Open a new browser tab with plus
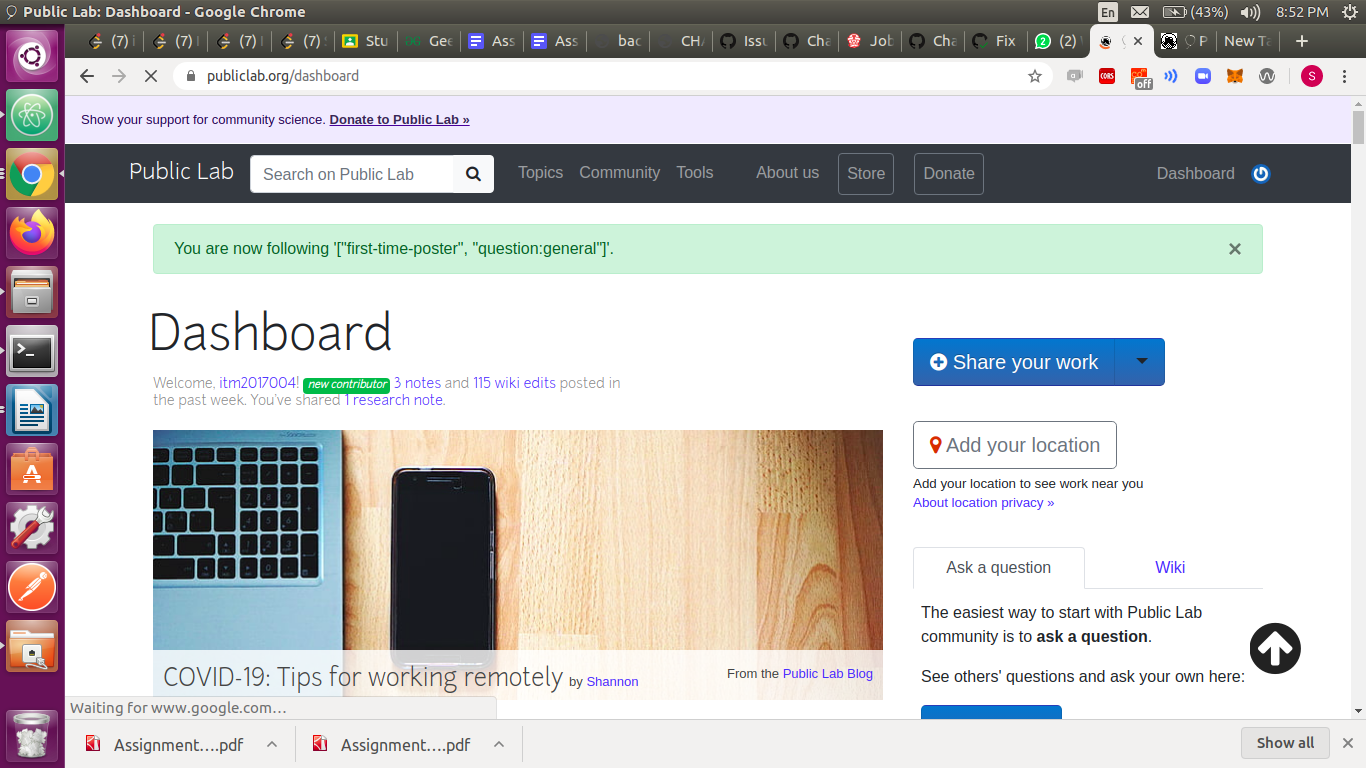The height and width of the screenshot is (768, 1366). pos(1301,41)
